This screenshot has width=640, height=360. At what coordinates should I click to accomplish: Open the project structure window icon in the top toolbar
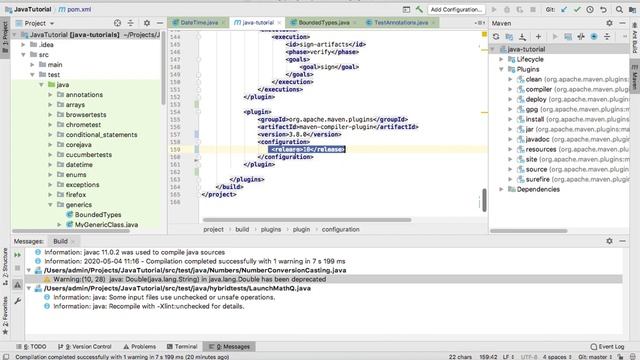pos(632,9)
